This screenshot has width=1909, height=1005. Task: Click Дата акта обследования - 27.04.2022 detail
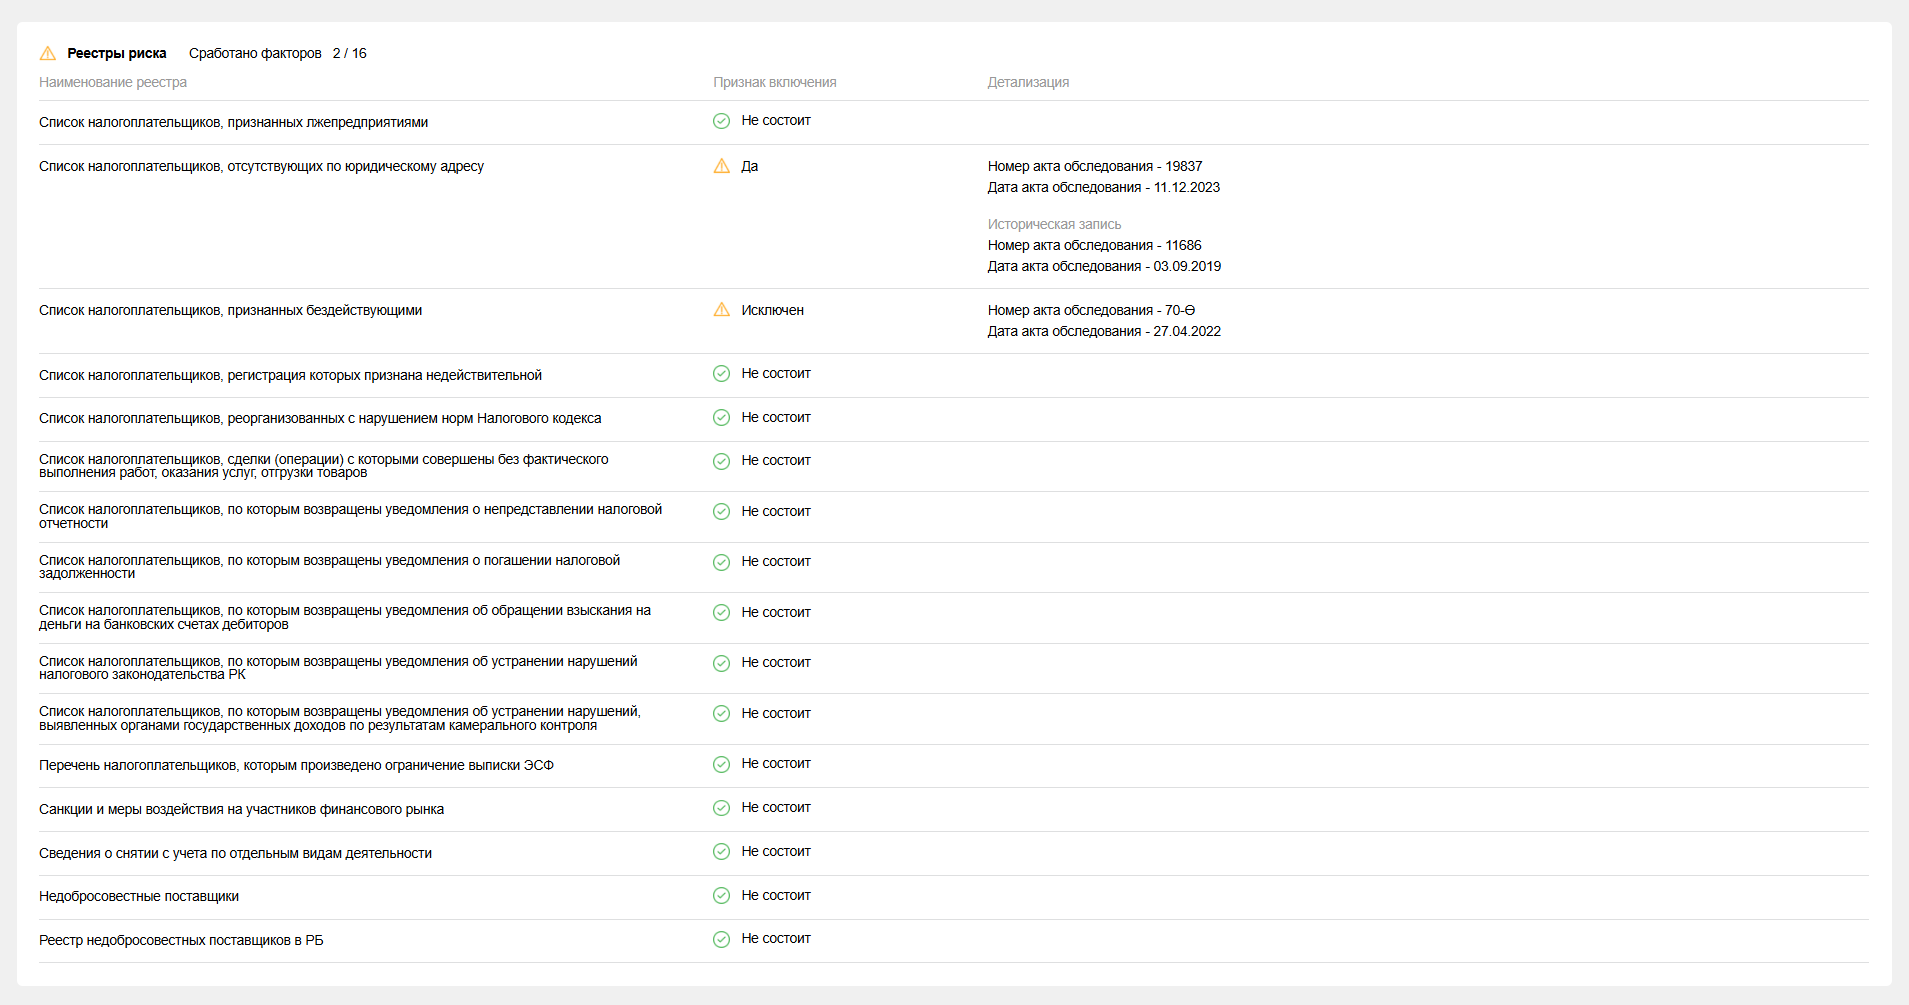1104,331
